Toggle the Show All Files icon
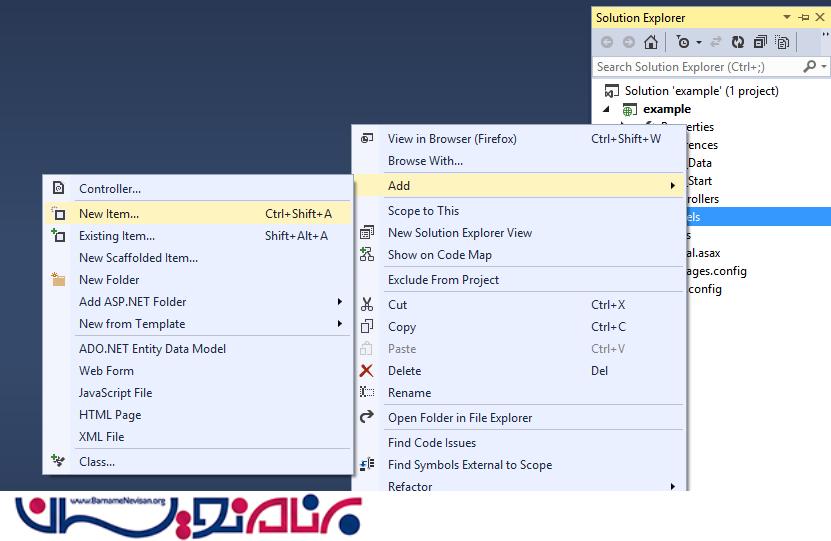Image resolution: width=831 pixels, height=541 pixels. [x=782, y=42]
